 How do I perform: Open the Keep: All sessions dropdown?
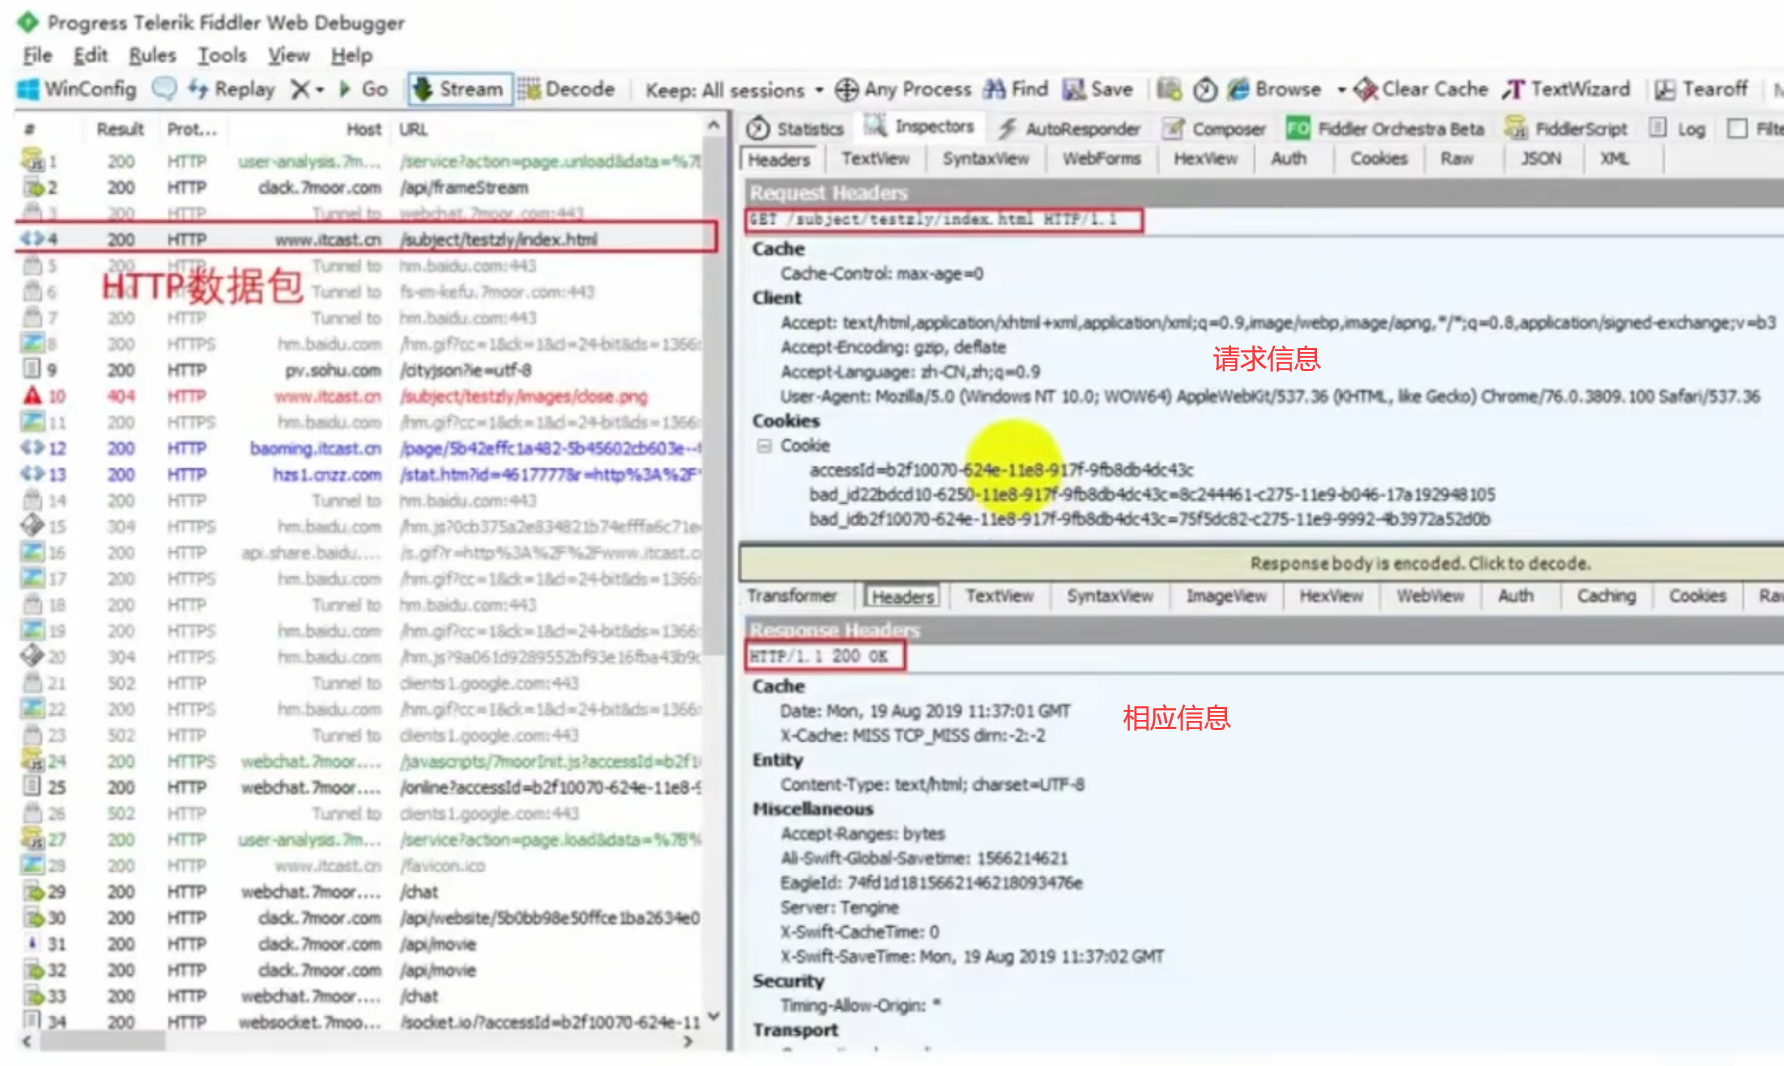734,90
